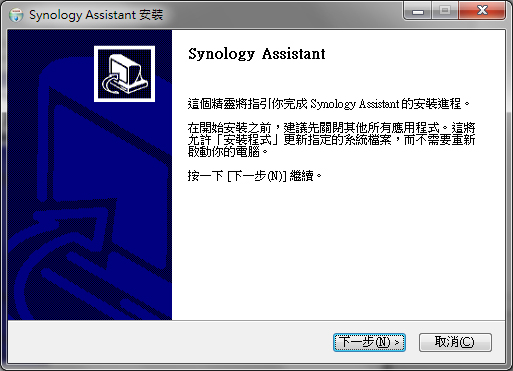Click the 取消(C) button
Viewport: 513px width, 371px height.
pos(455,342)
